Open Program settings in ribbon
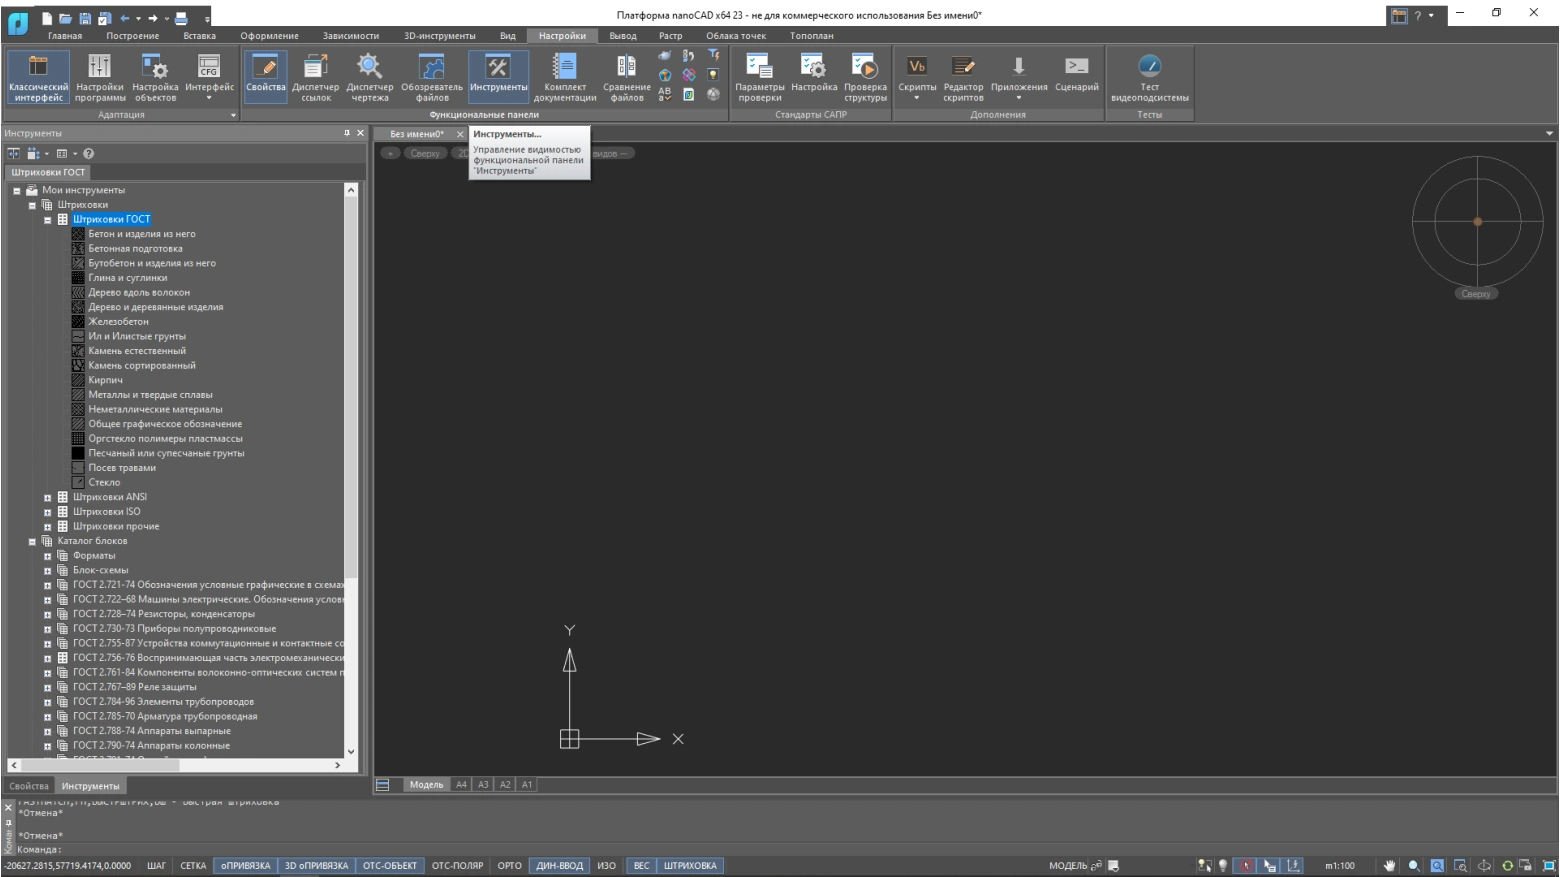Image resolution: width=1560 pixels, height=877 pixels. tap(100, 76)
